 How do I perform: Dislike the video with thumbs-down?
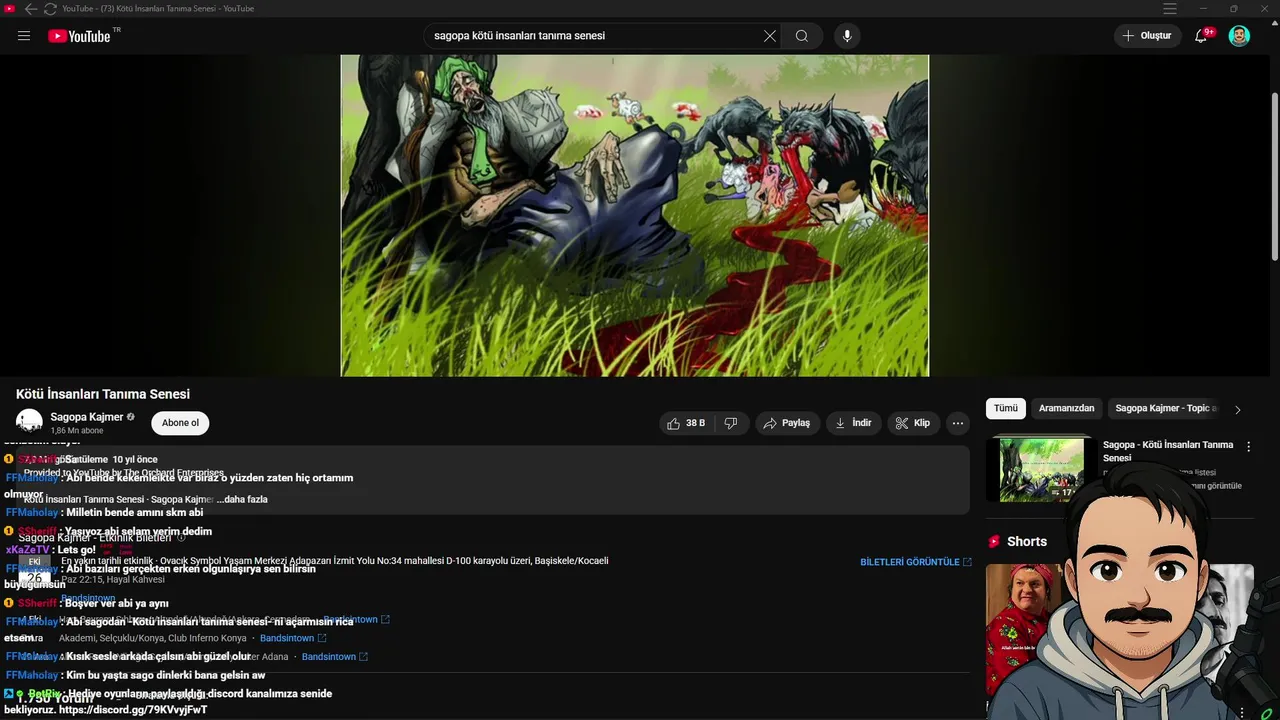[731, 423]
